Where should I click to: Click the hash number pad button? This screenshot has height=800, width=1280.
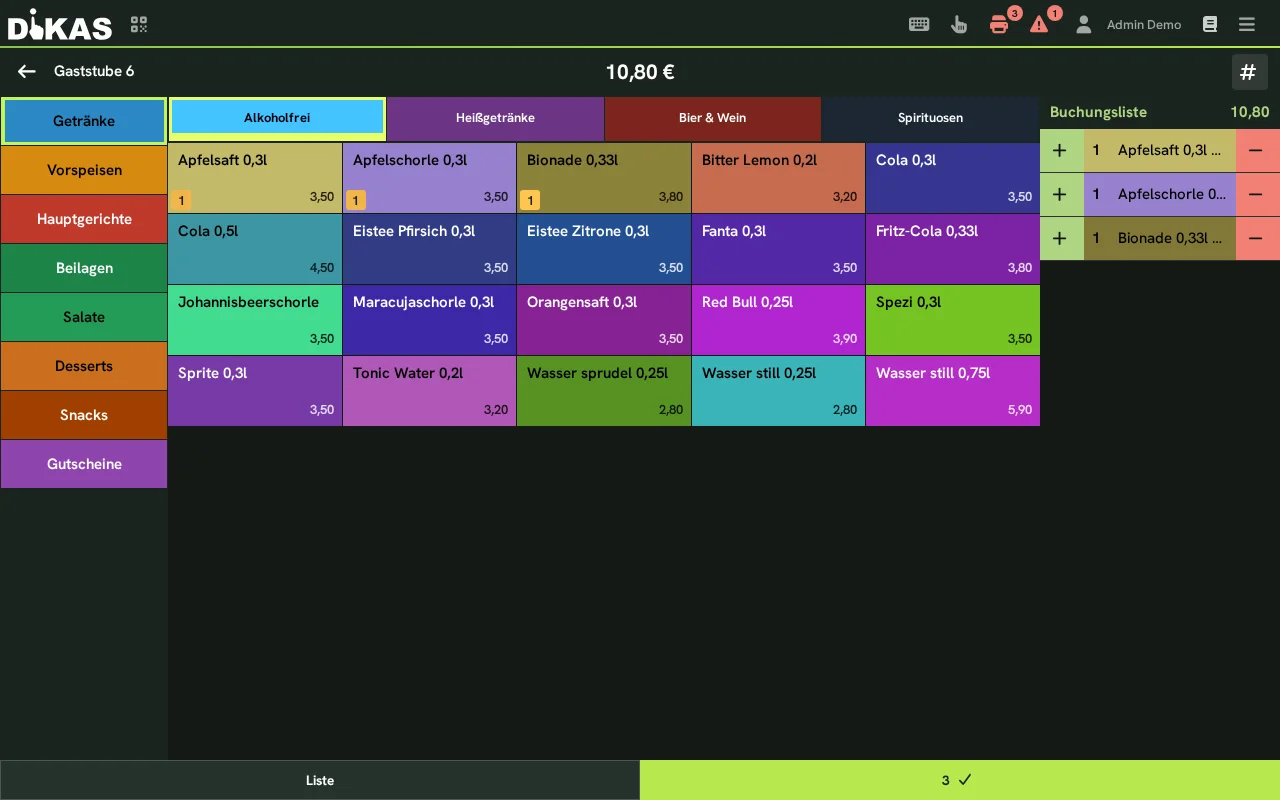[1248, 72]
